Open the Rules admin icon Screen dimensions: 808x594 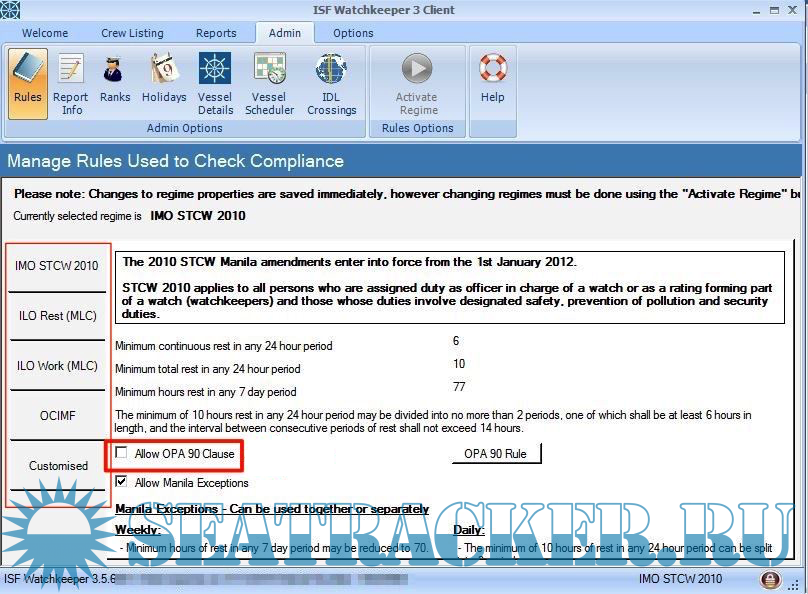pos(28,80)
